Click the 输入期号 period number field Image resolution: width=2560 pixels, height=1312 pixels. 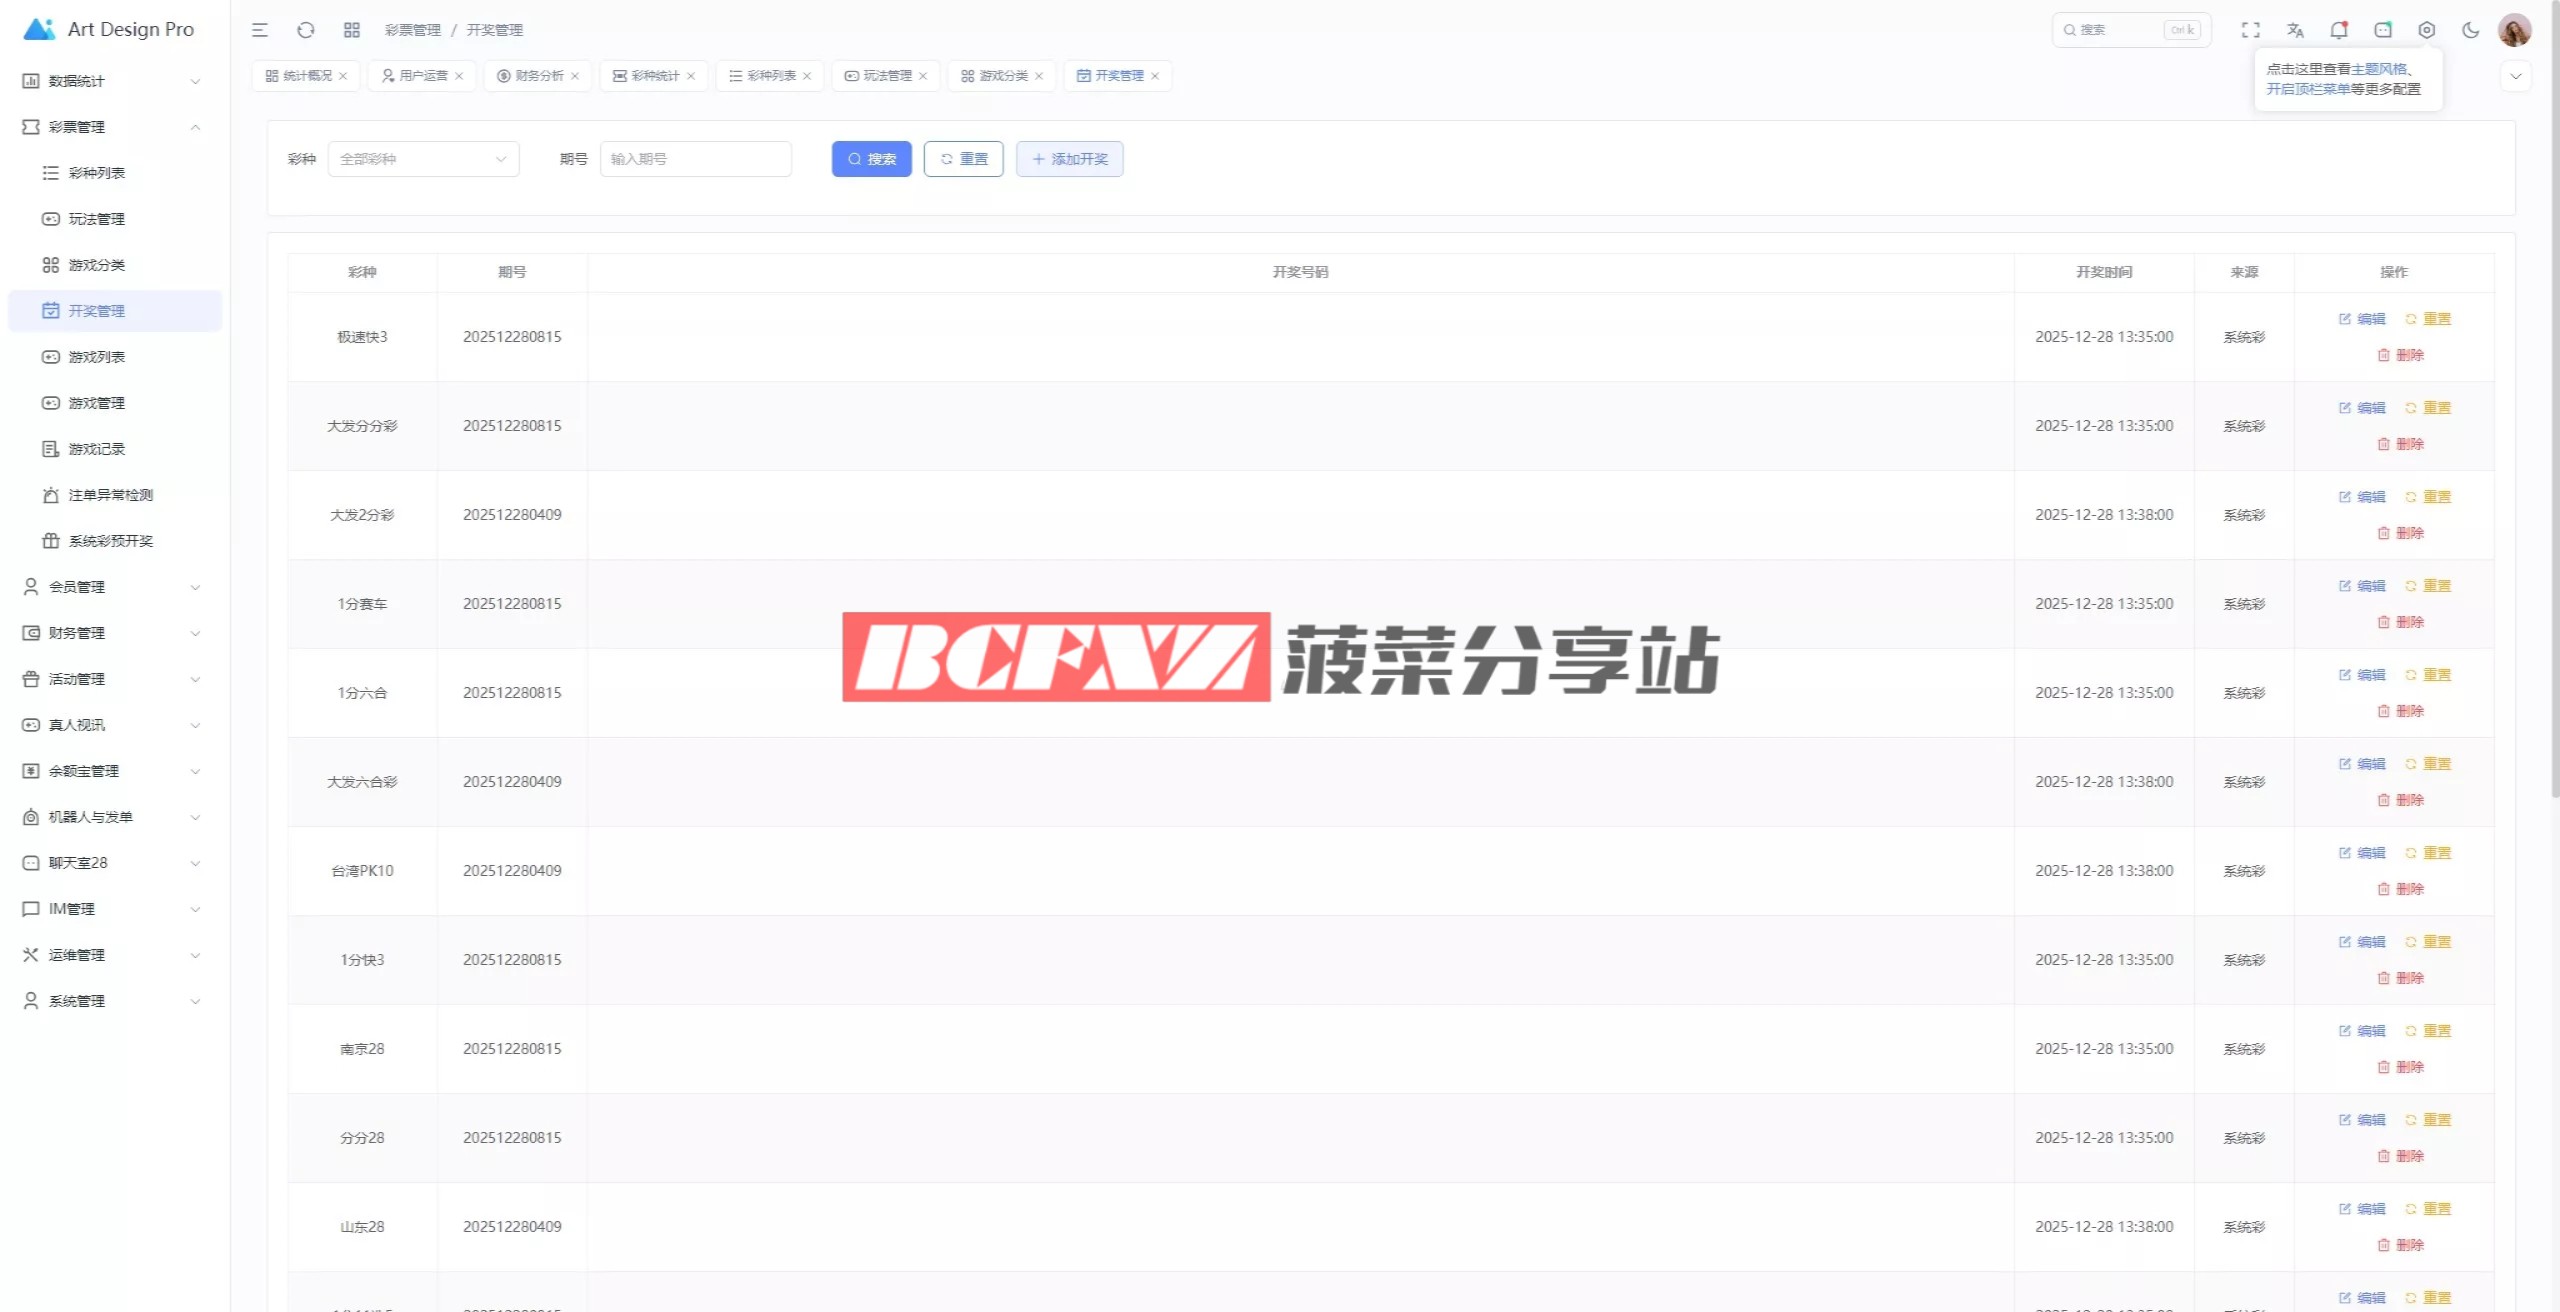[x=695, y=159]
